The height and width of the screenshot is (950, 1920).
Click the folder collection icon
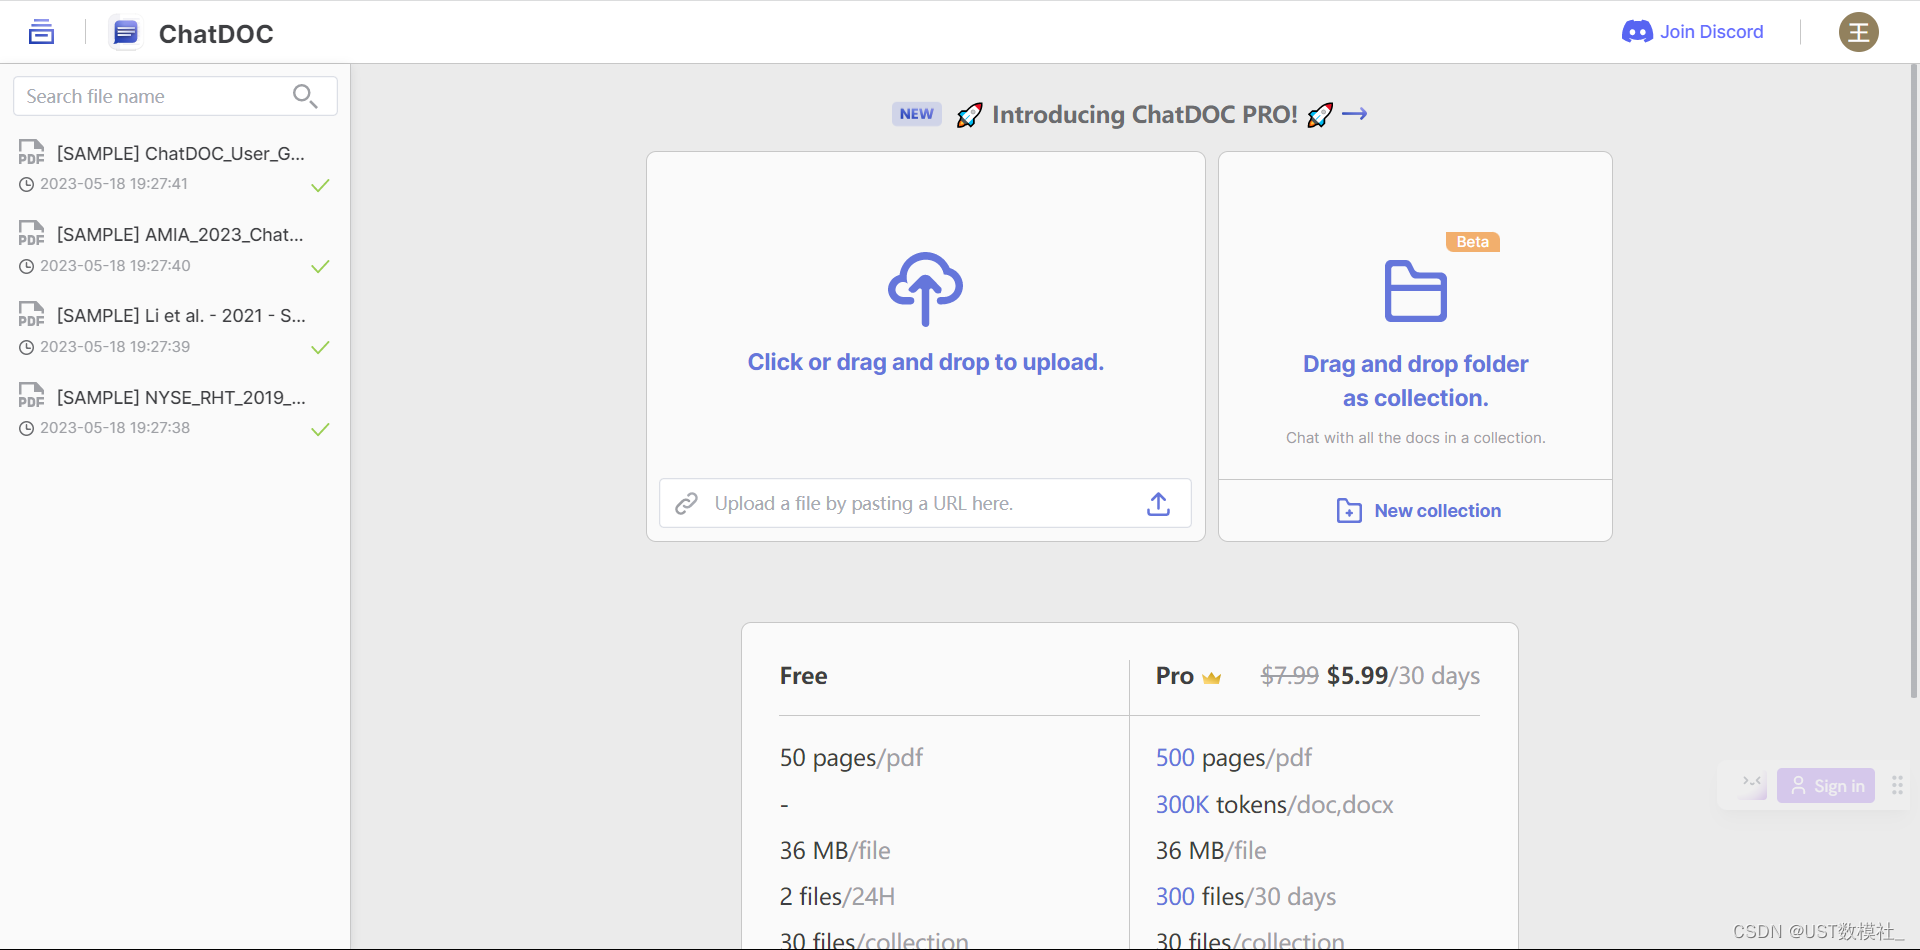[1415, 291]
